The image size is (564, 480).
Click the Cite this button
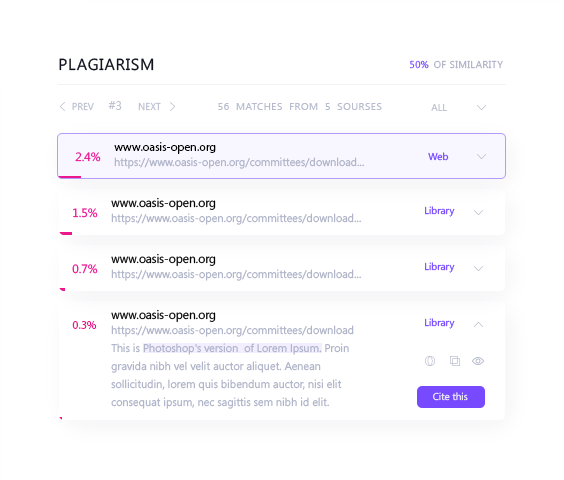pos(451,397)
